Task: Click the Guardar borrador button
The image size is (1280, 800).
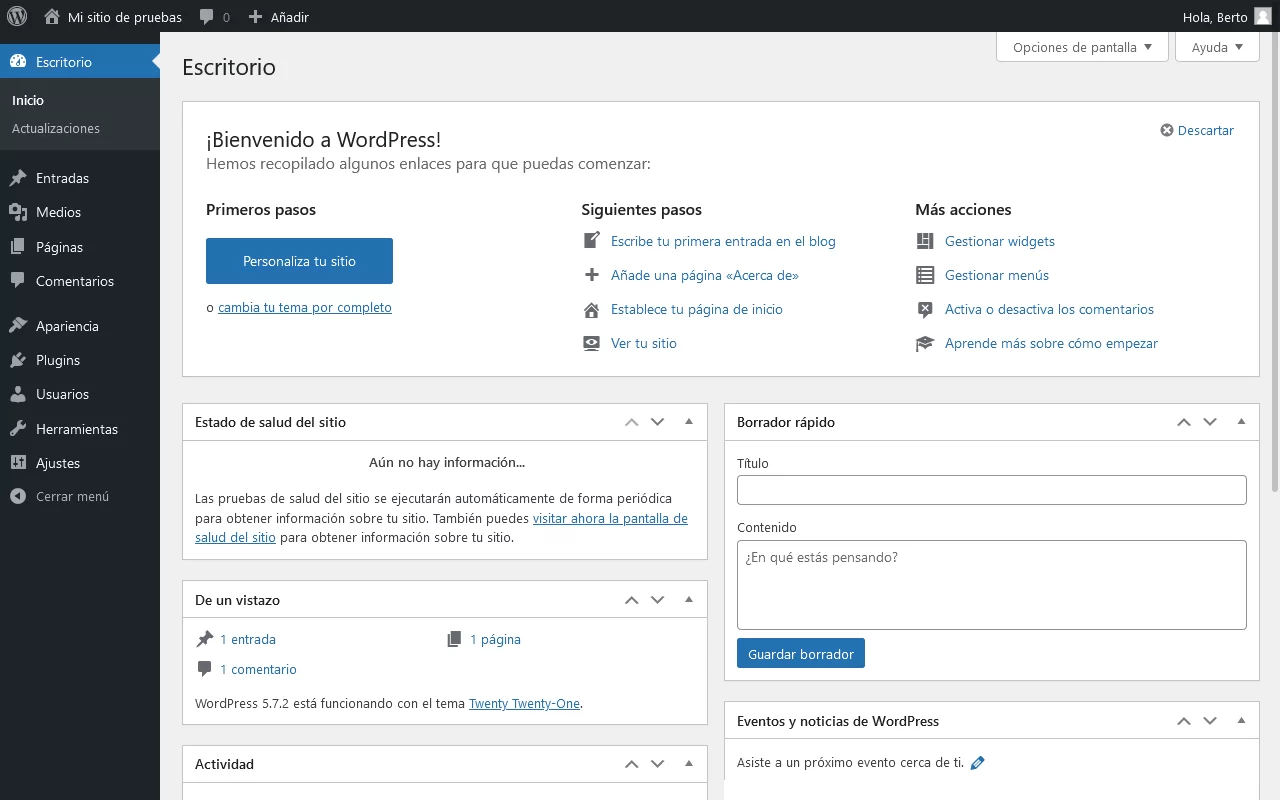Action: [x=800, y=654]
